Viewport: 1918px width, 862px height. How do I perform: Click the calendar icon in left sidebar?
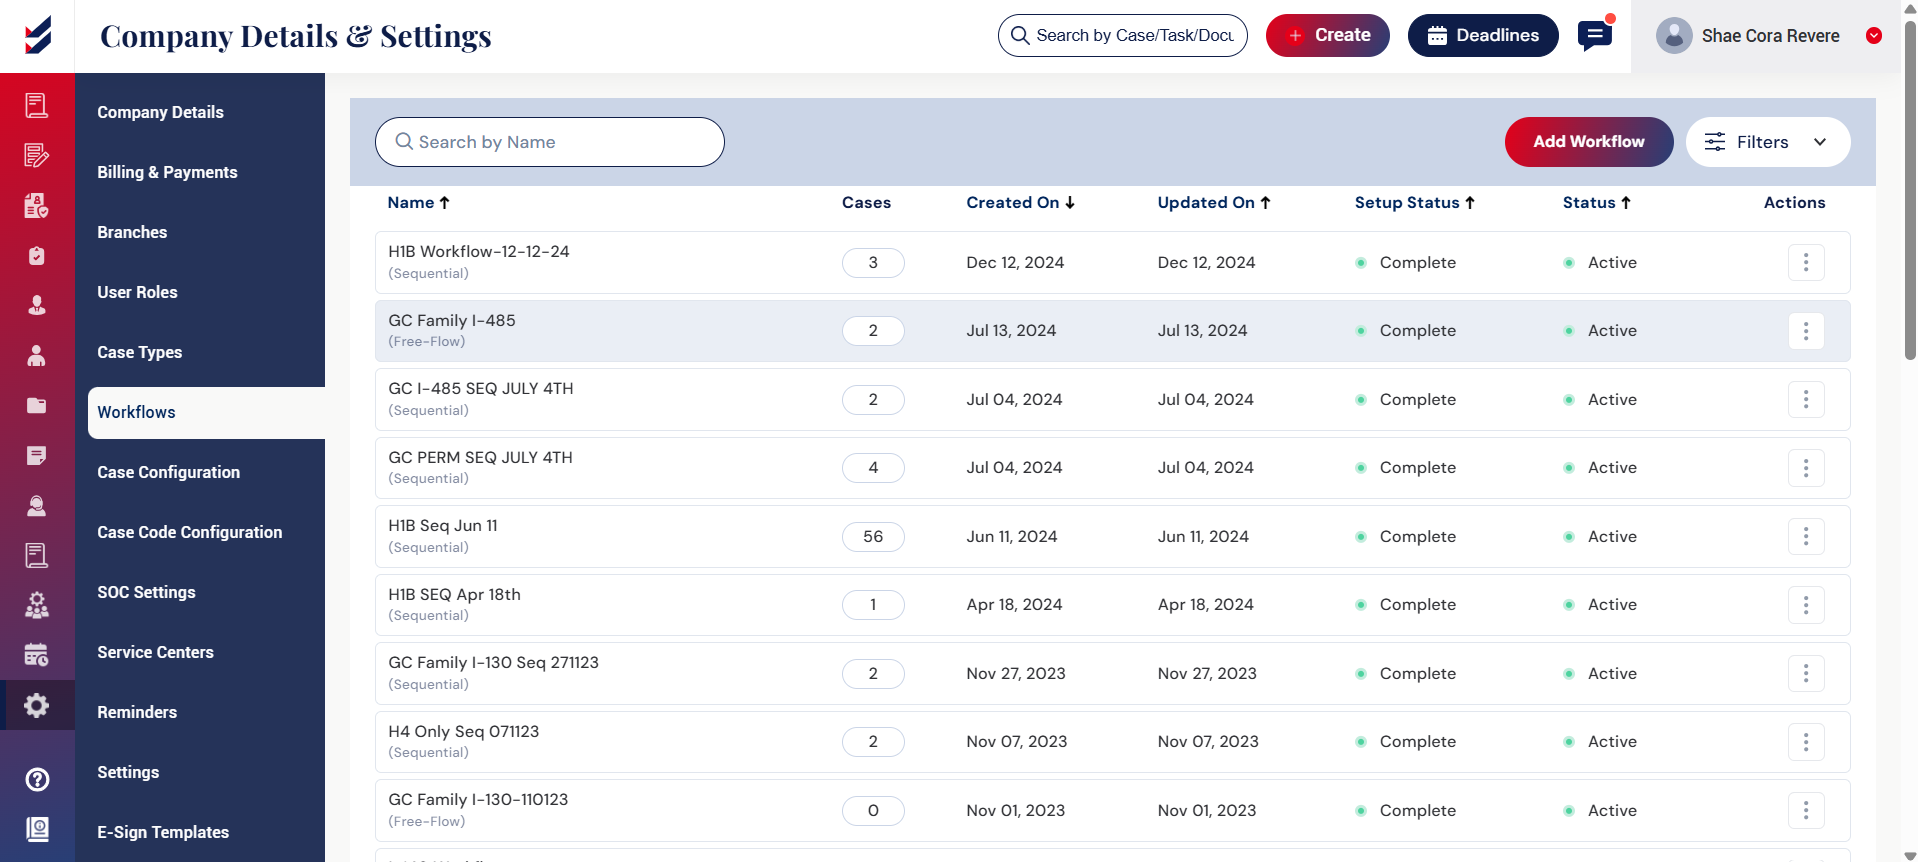(x=37, y=655)
